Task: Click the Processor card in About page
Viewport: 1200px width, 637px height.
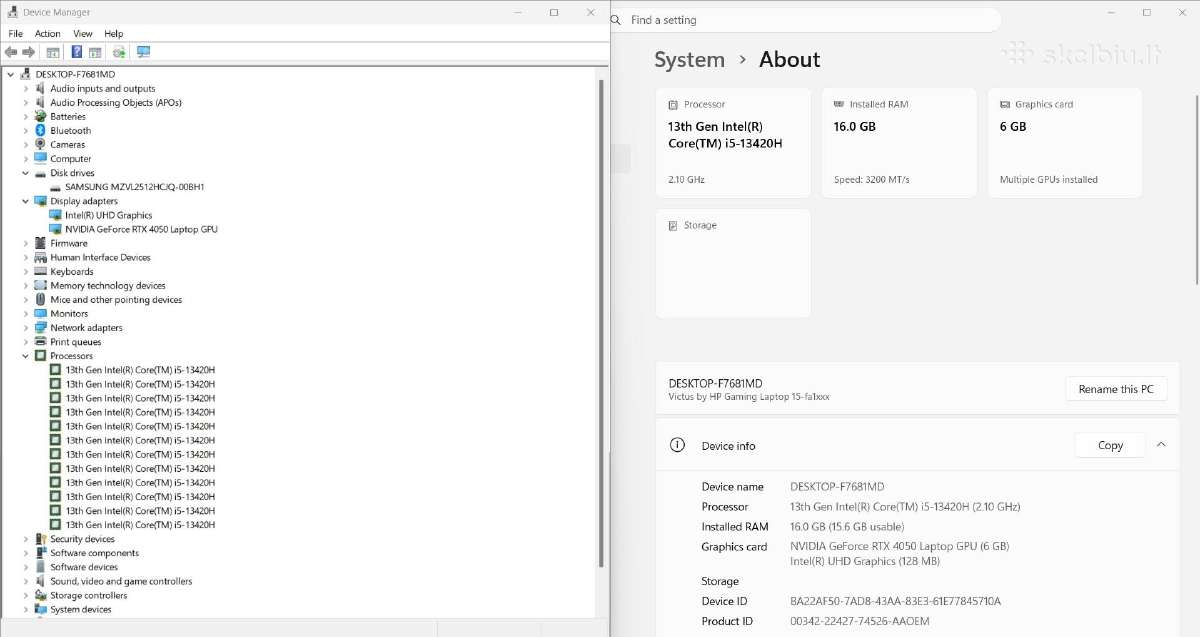Action: coord(733,143)
